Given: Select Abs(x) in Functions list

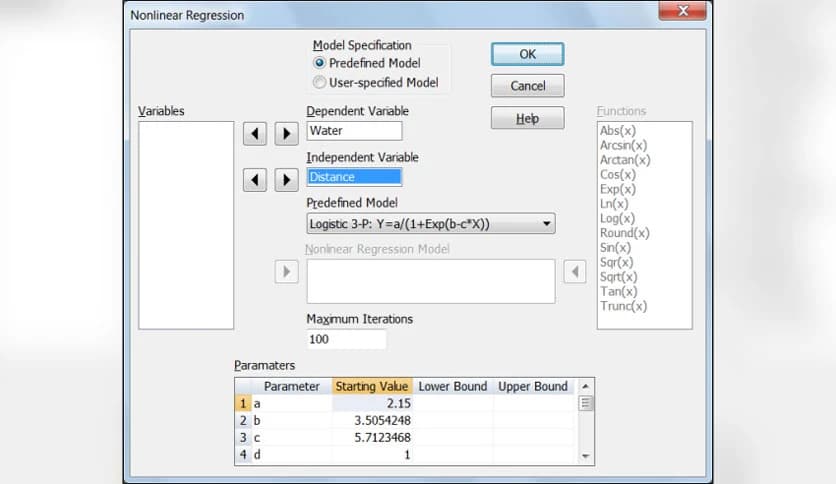Looking at the screenshot, I should (x=618, y=131).
